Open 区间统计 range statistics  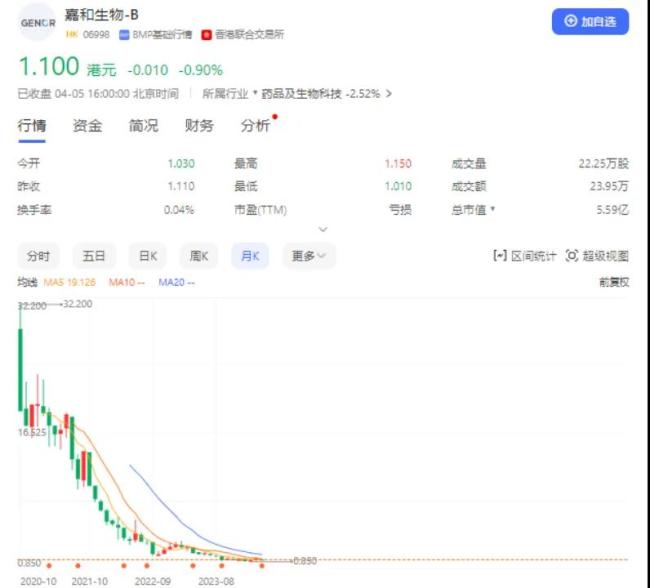[x=524, y=256]
